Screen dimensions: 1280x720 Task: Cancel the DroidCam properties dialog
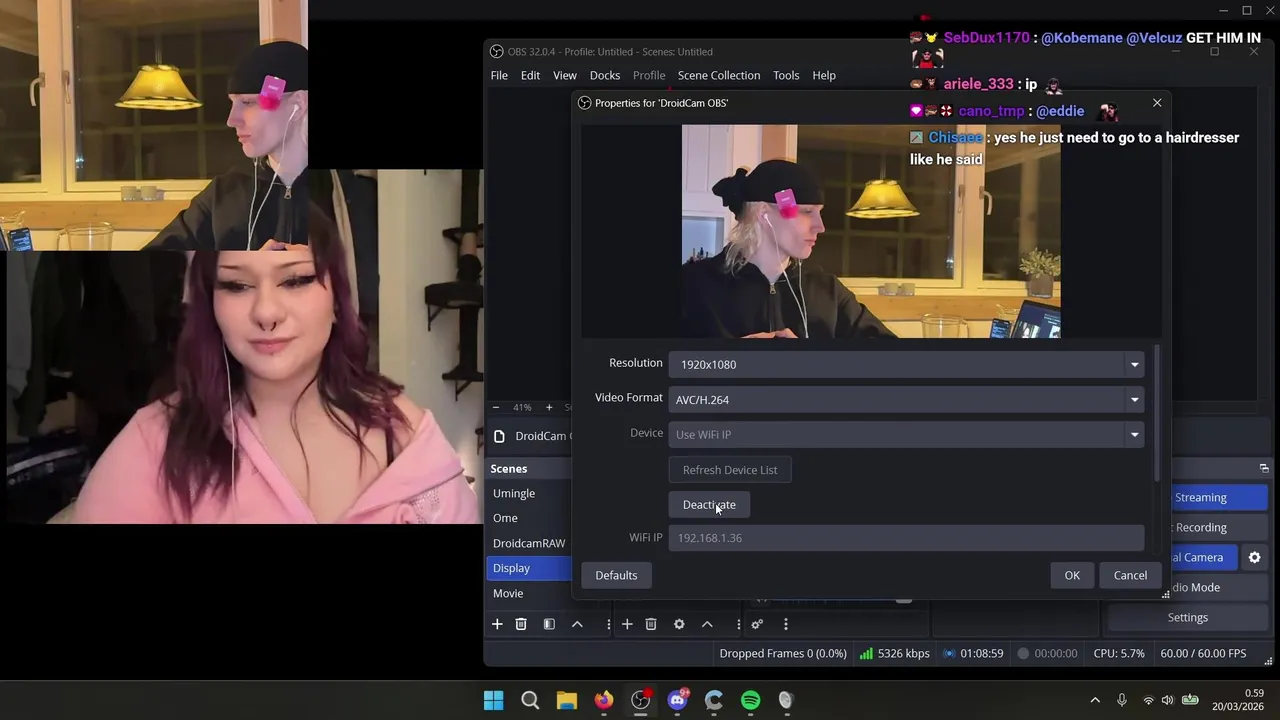click(x=1130, y=575)
